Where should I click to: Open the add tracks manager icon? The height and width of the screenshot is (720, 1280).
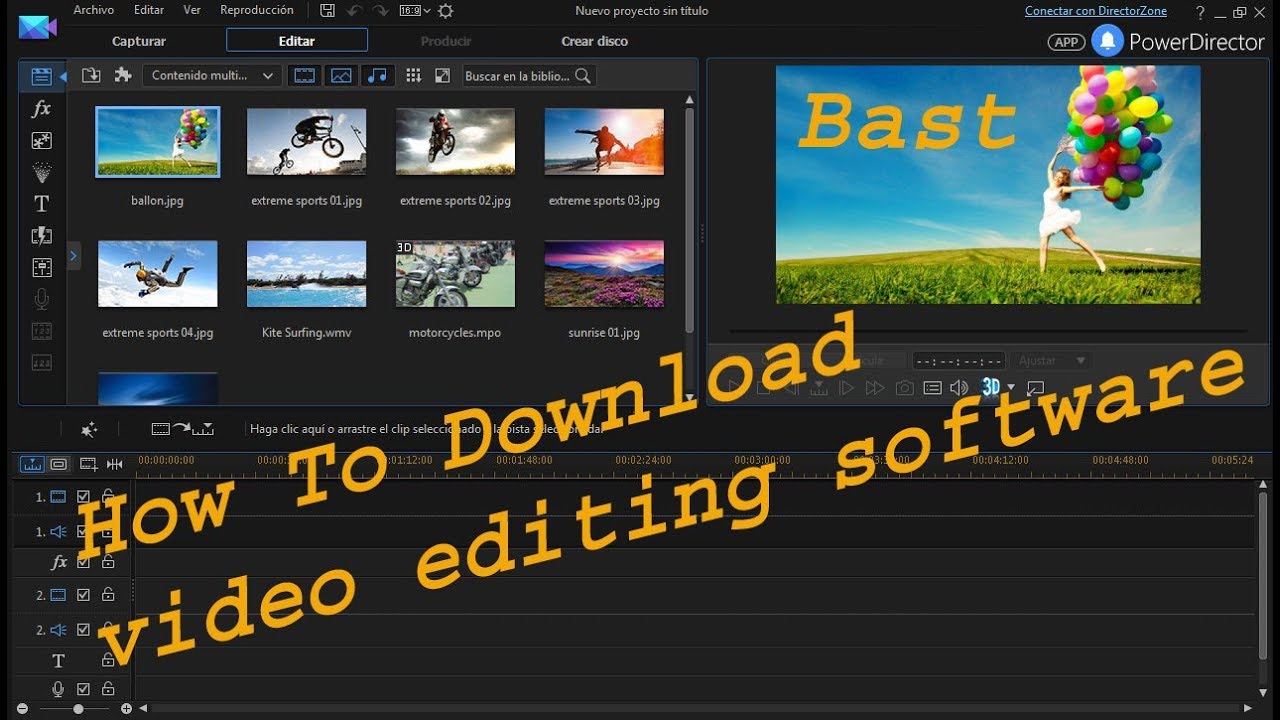click(x=88, y=464)
